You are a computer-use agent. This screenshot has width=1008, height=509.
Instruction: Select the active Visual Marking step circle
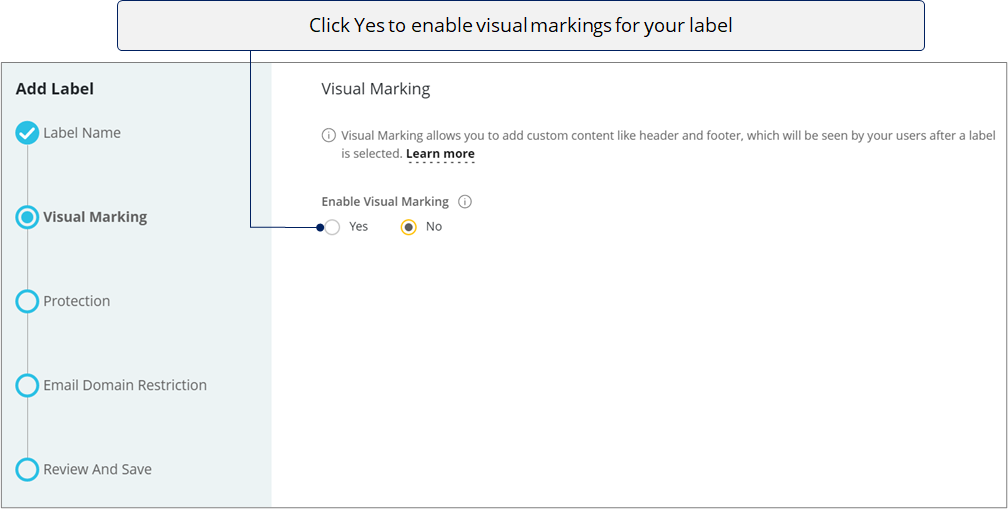[x=27, y=217]
